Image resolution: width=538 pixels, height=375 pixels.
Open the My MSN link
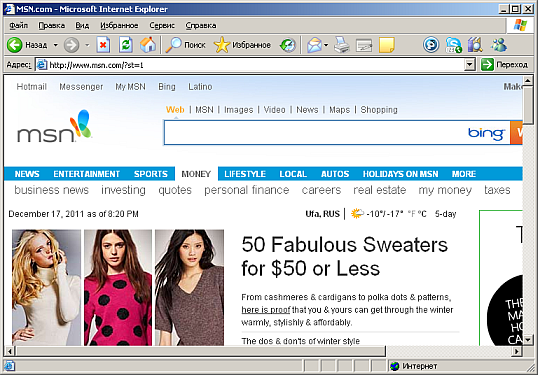tap(130, 87)
